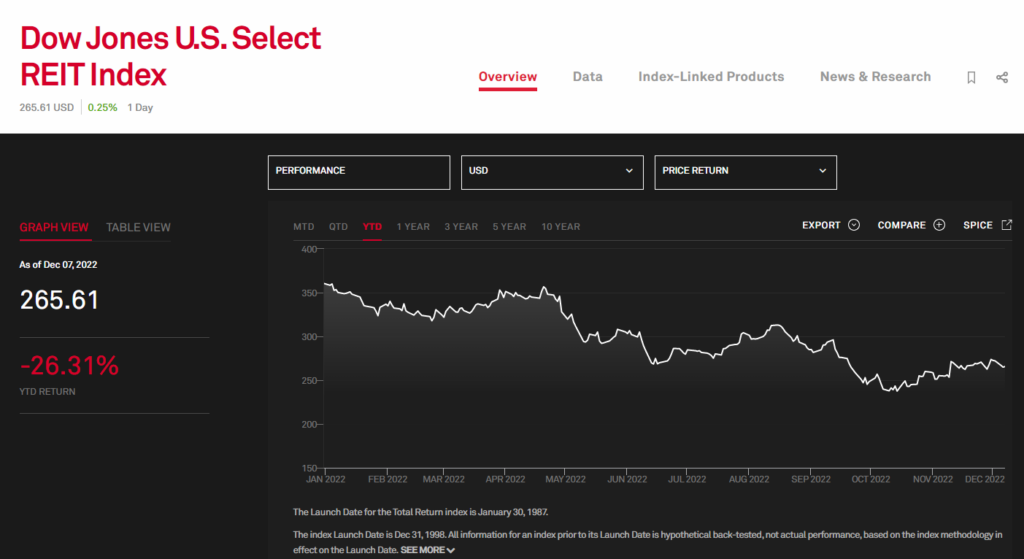Click the bookmark icon in header
This screenshot has height=559, width=1024.
(971, 77)
